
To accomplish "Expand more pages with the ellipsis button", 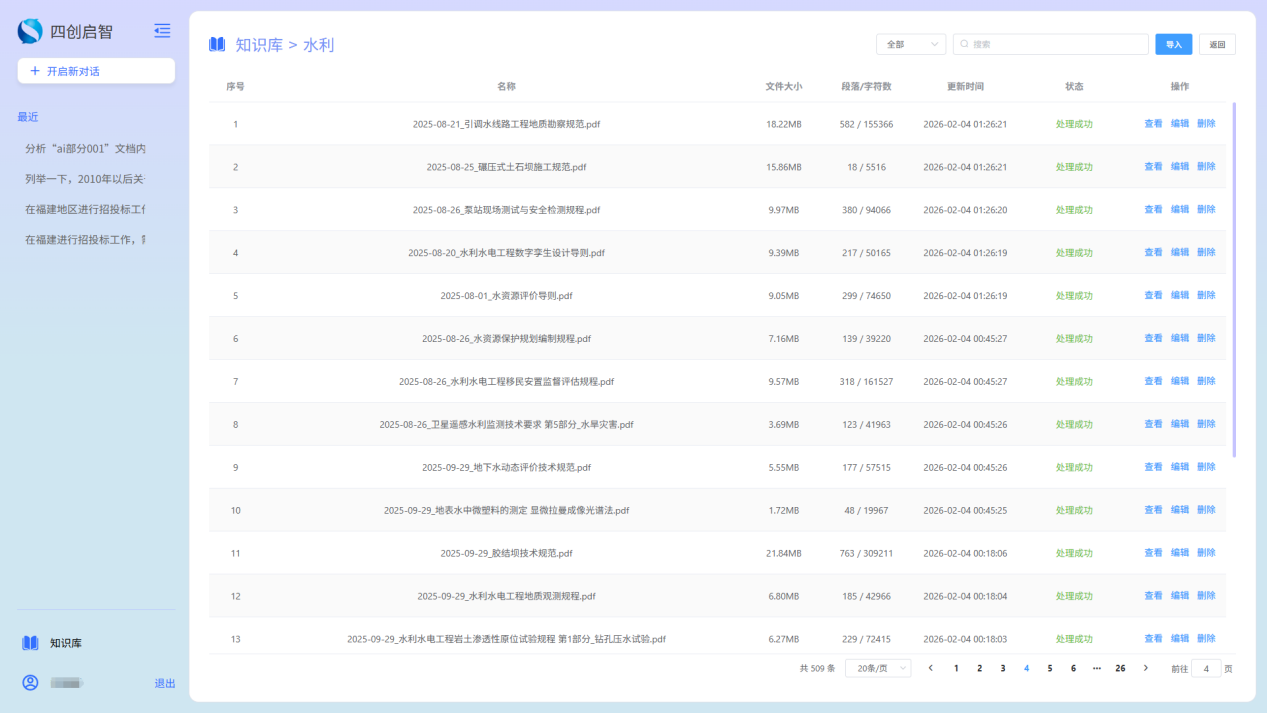I will (1097, 668).
